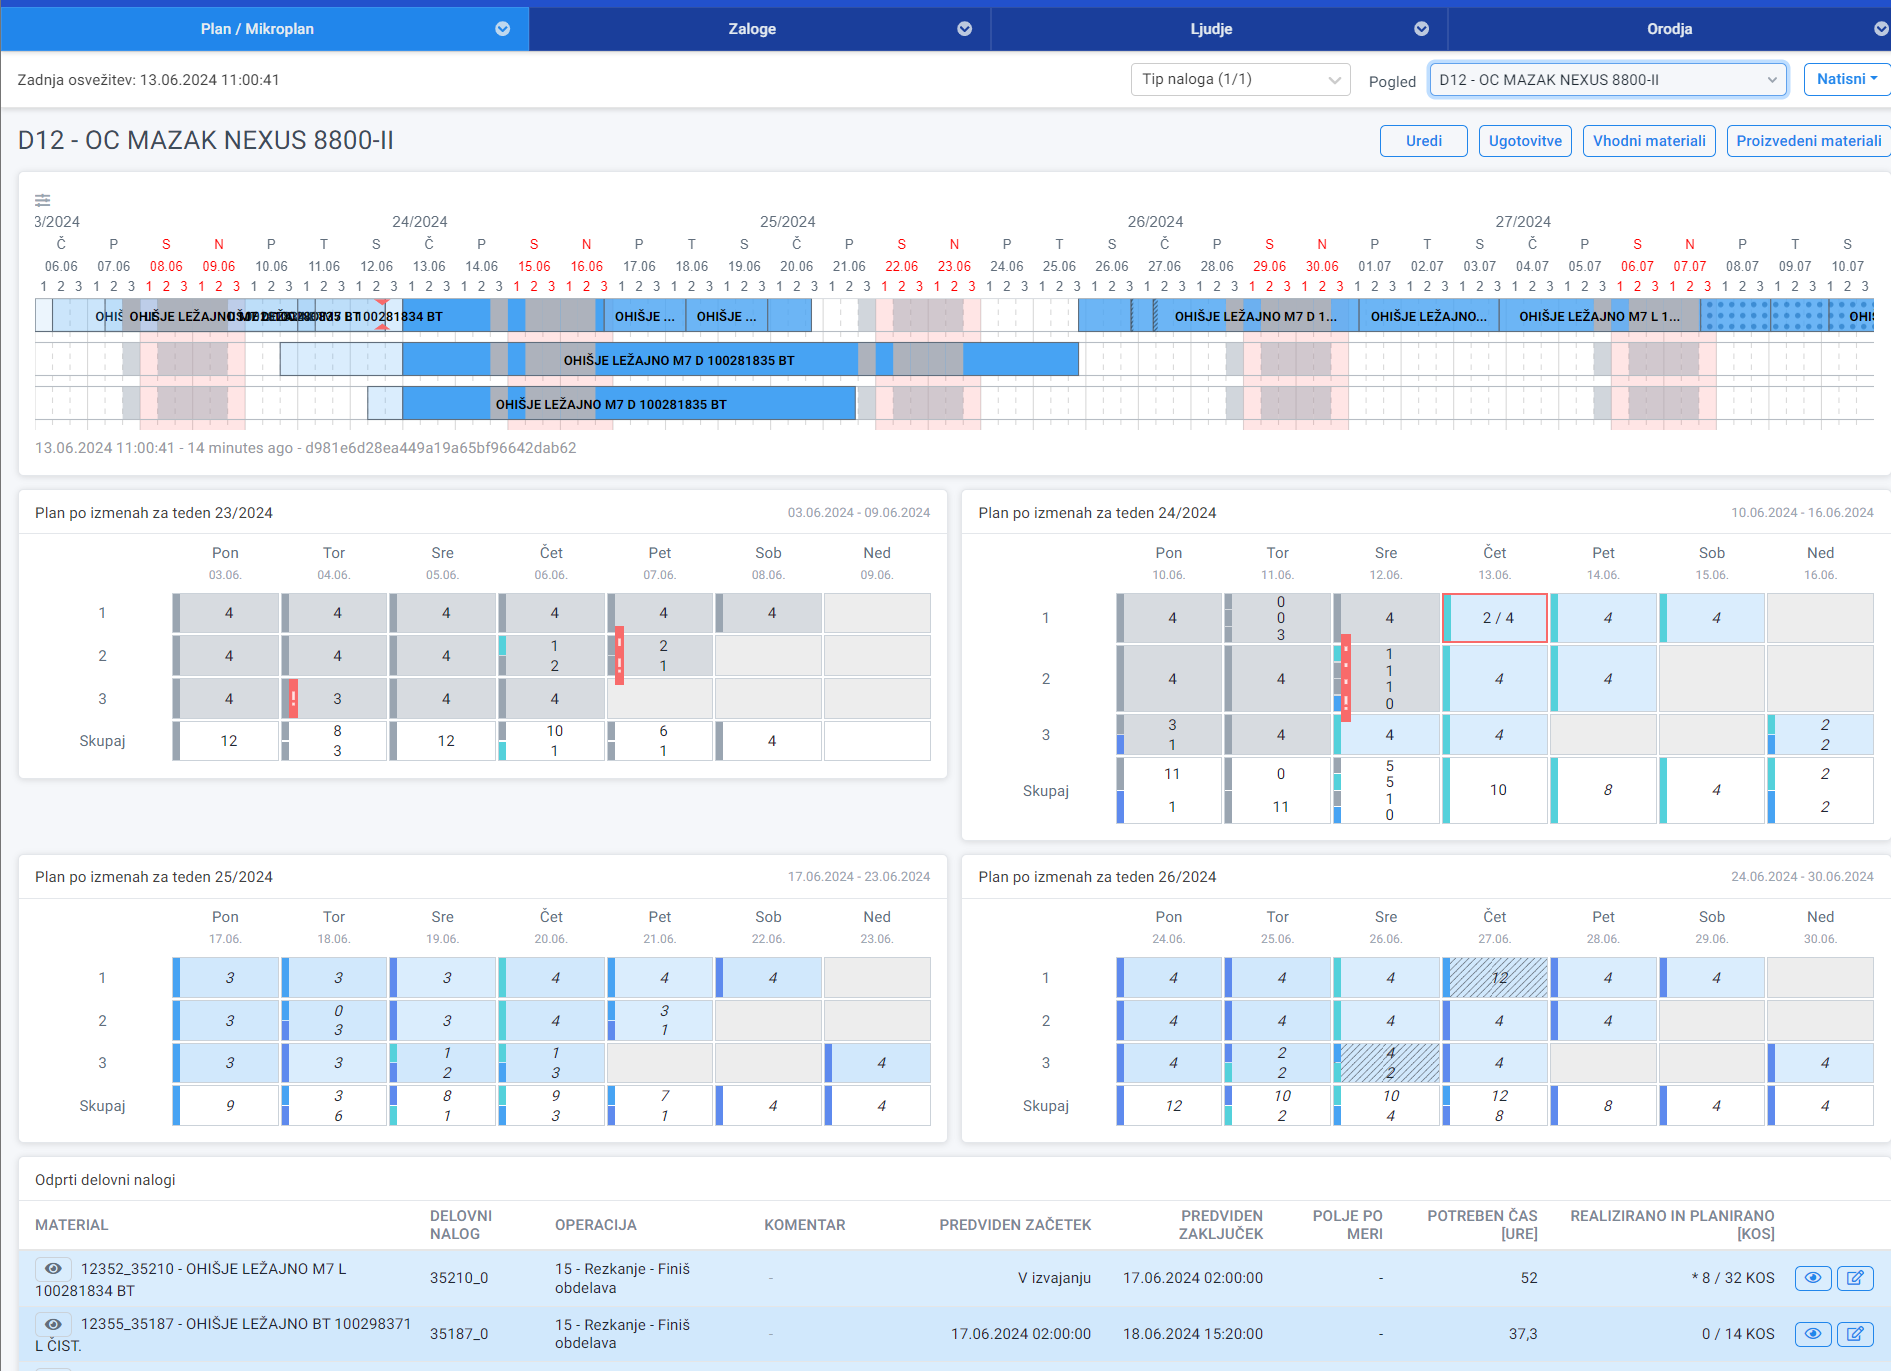The width and height of the screenshot is (1891, 1371).
Task: Edit work order 35210_0 with pencil icon
Action: tap(1855, 1278)
